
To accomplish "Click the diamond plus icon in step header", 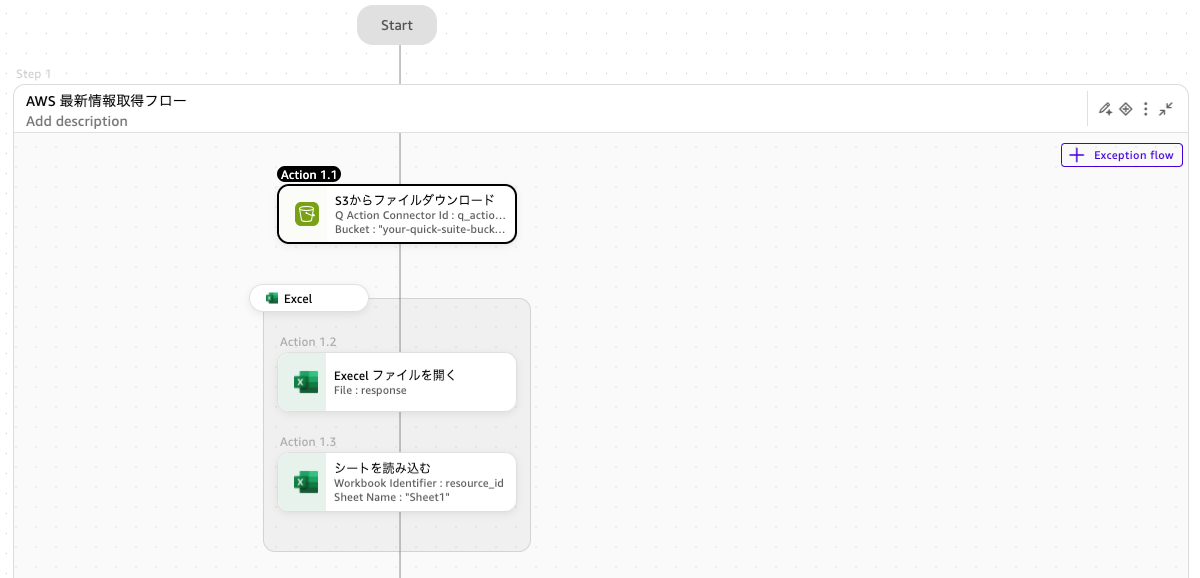I will (x=1125, y=109).
